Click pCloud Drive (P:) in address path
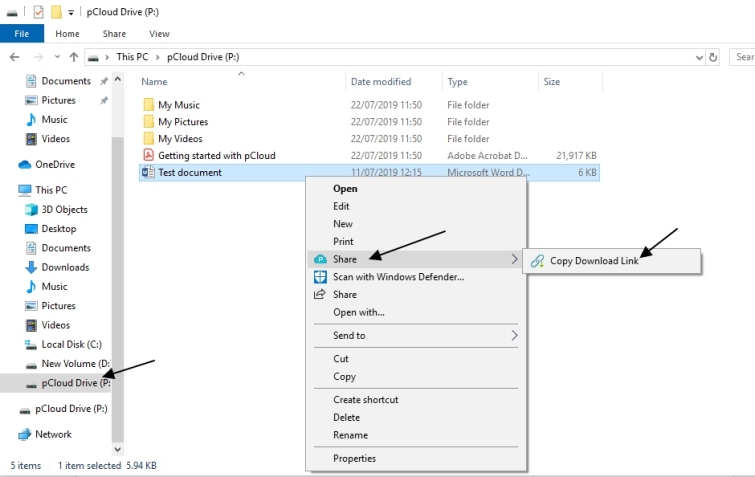Viewport: 755px width, 477px height. pyautogui.click(x=203, y=57)
